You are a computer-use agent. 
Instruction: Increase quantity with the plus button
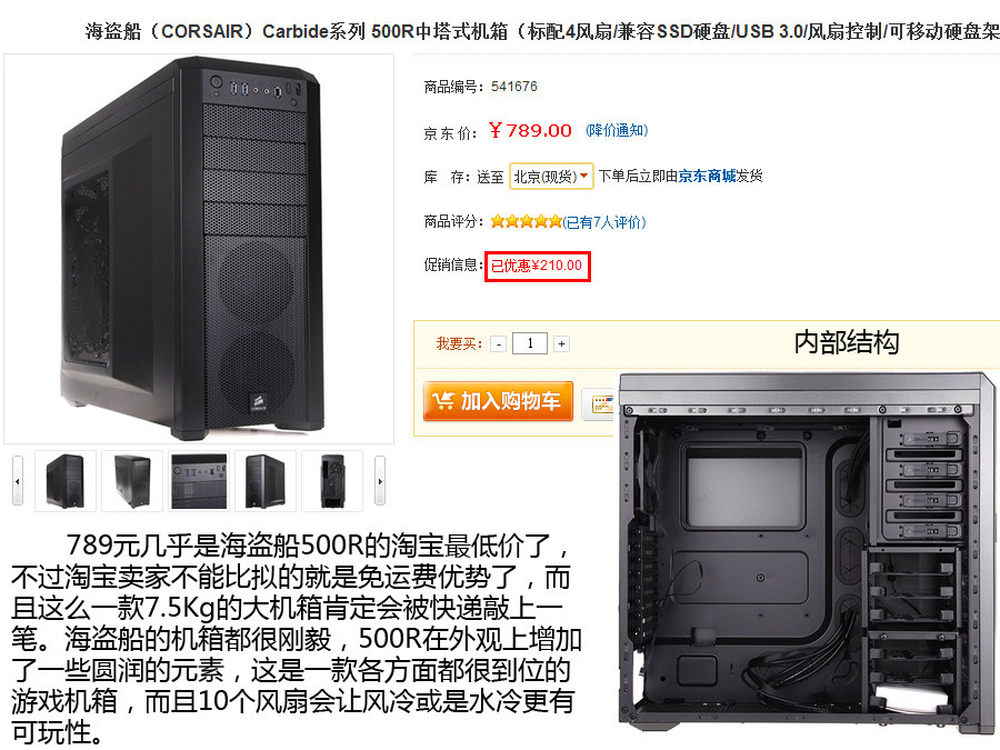click(561, 344)
